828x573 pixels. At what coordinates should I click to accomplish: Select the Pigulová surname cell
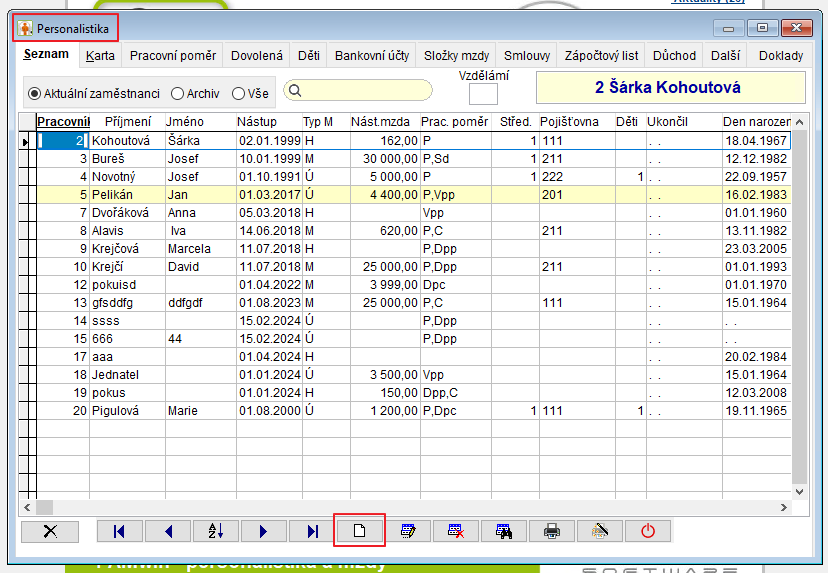point(127,411)
